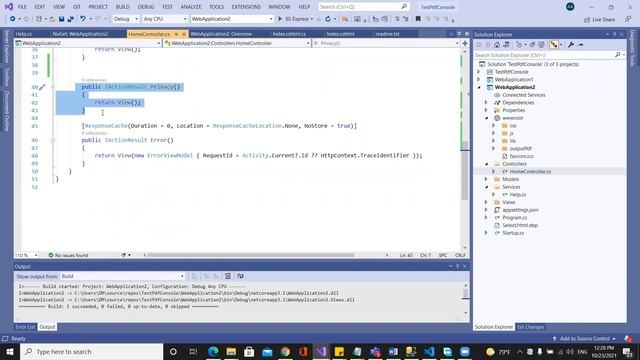Select appsettings.json in Solution Explorer
The width and height of the screenshot is (640, 360).
[520, 210]
